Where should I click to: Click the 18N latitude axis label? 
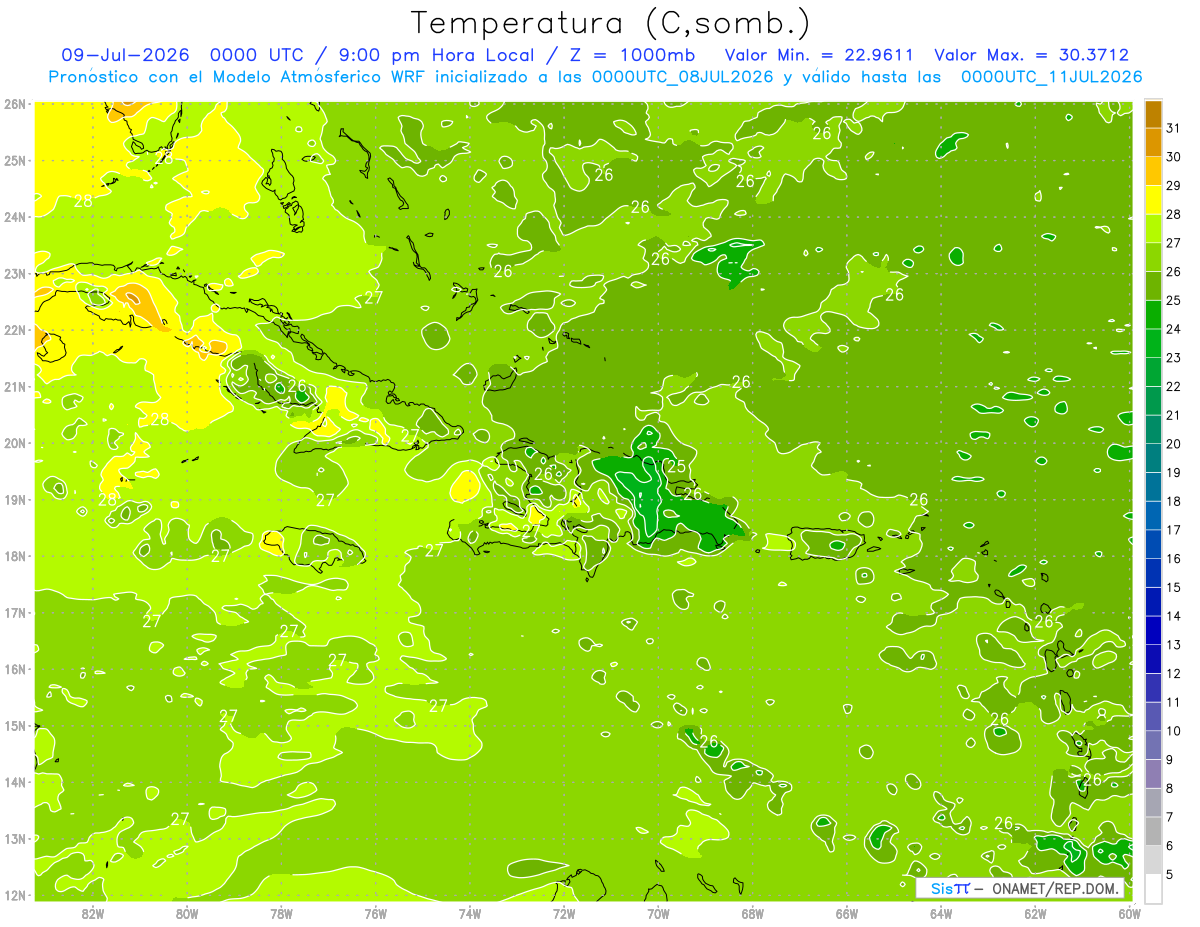(15, 556)
